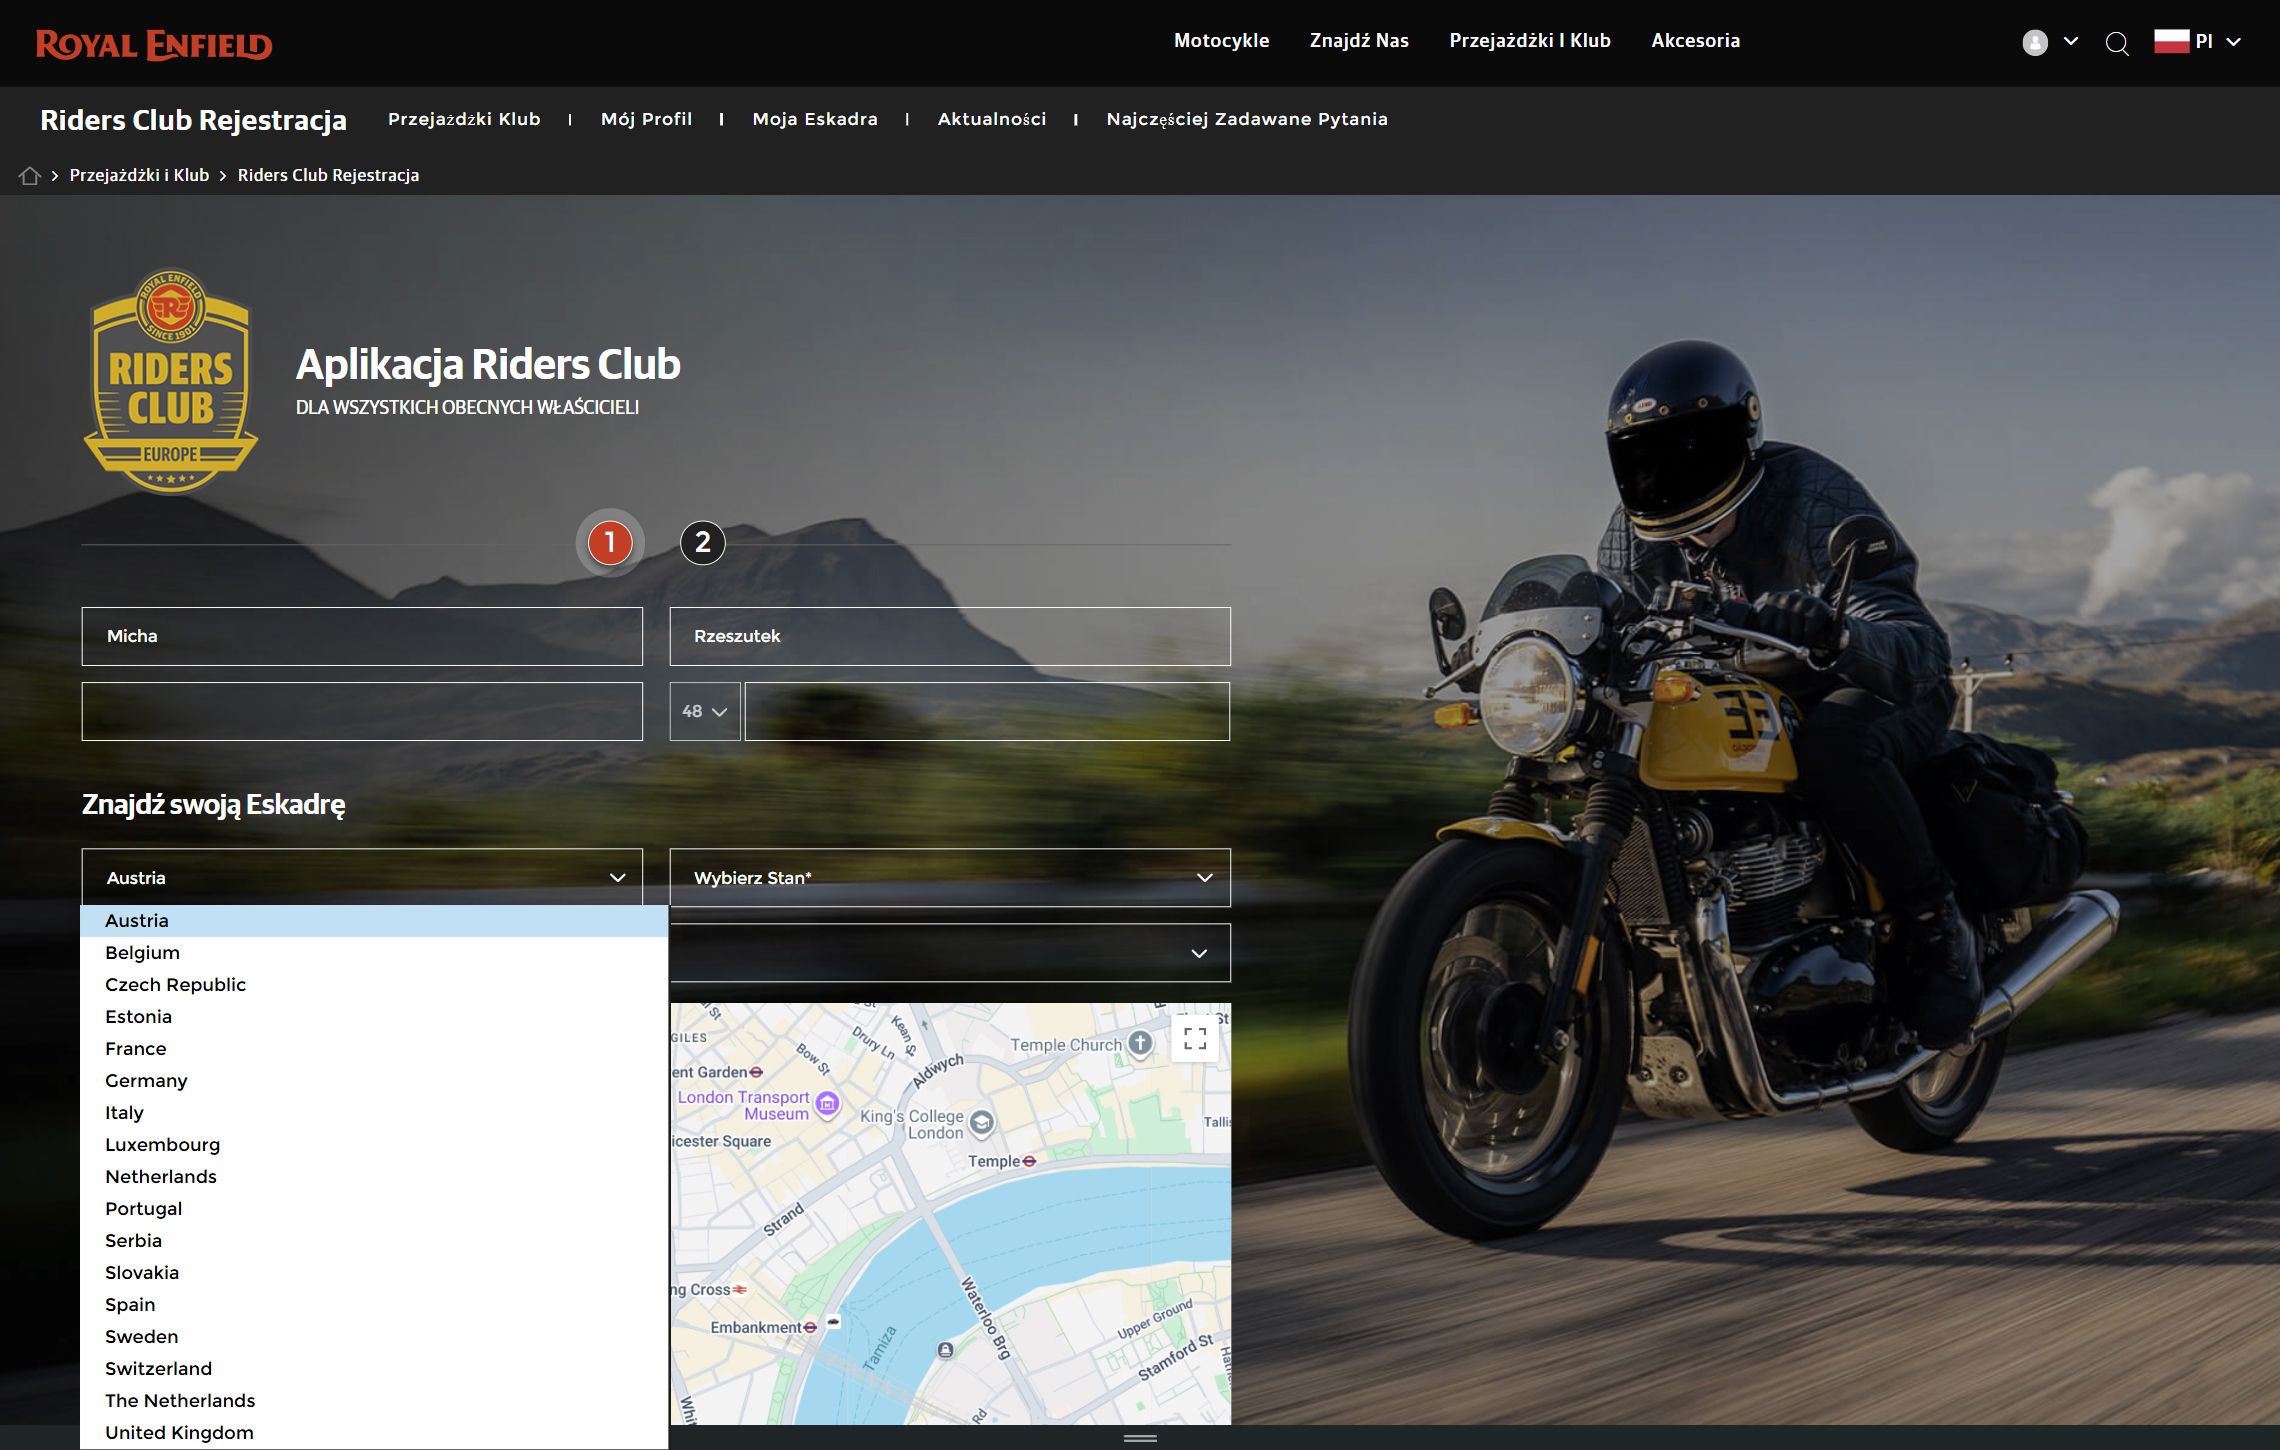
Task: Click the bottom drag handle bar
Action: [x=1140, y=1439]
